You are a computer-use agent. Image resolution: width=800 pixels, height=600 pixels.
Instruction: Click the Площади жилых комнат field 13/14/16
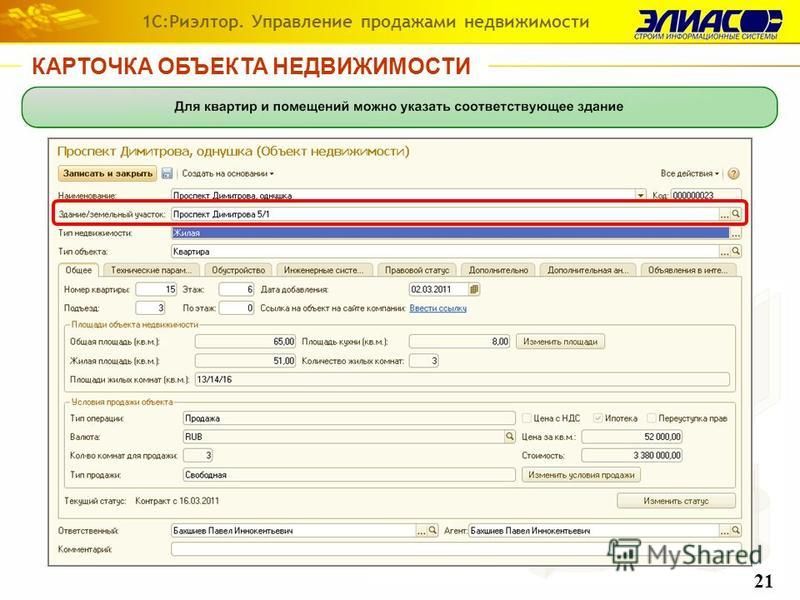(462, 380)
